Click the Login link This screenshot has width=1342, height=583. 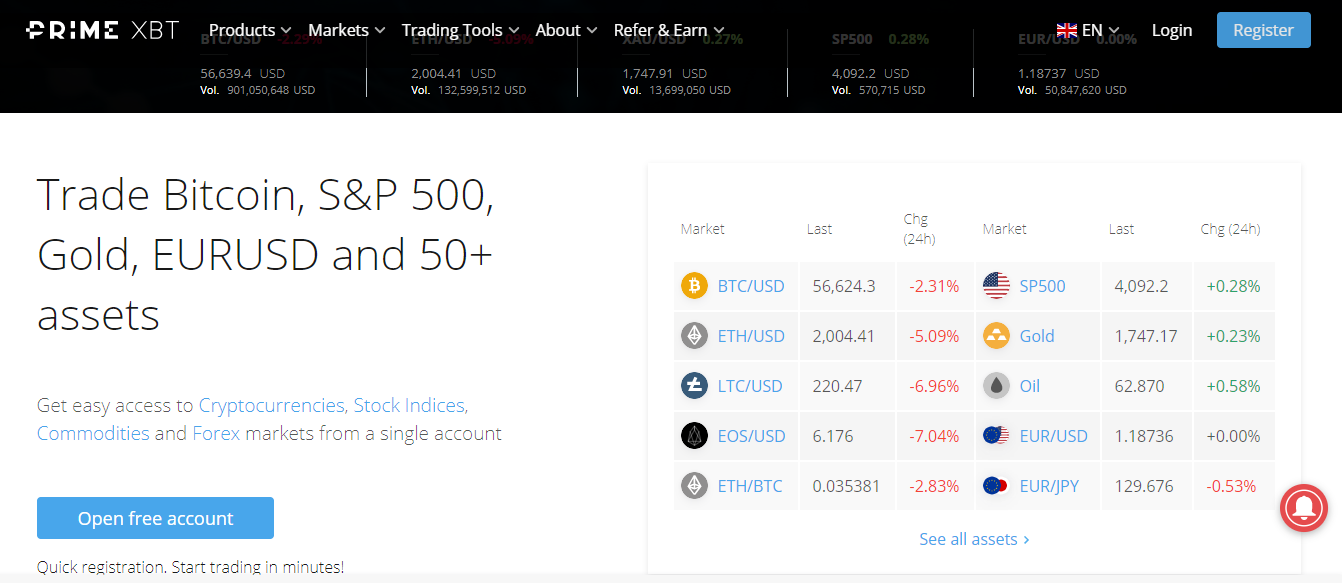pyautogui.click(x=1171, y=30)
